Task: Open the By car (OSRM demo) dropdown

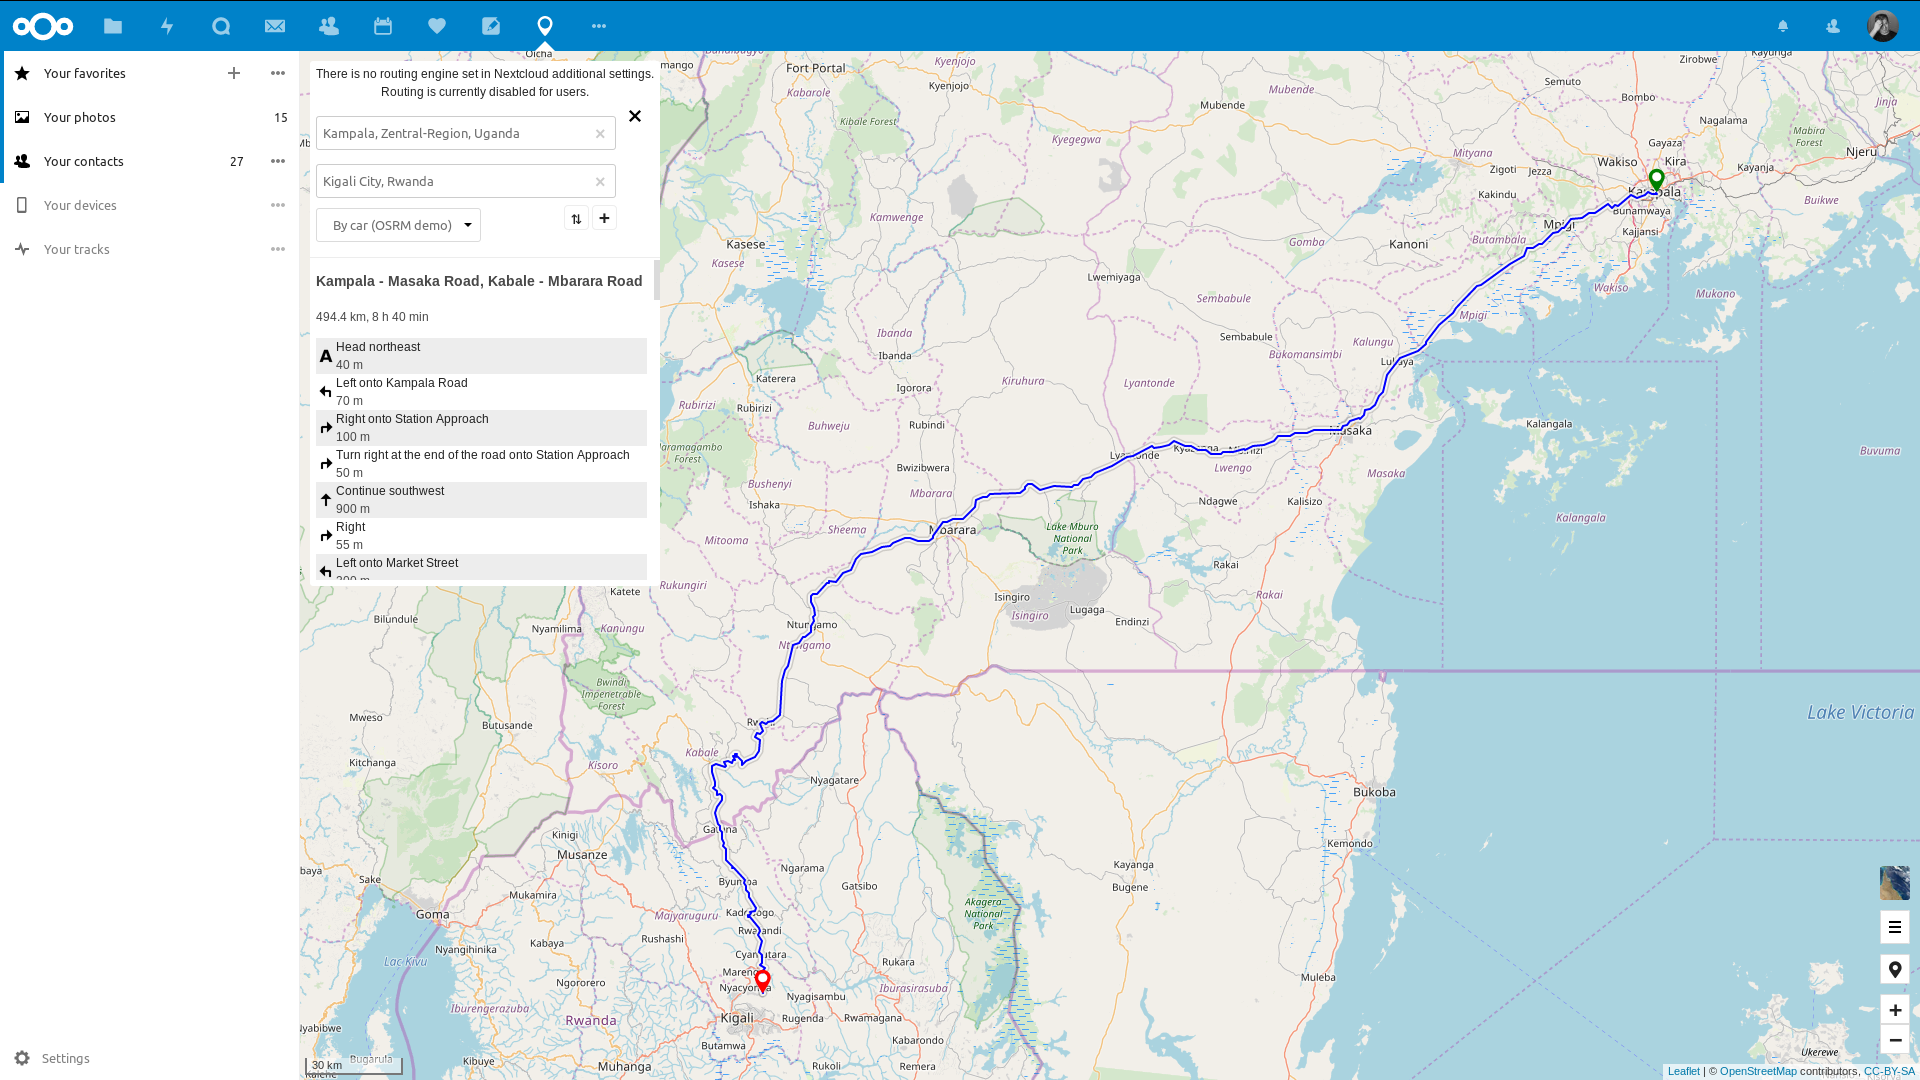Action: [398, 225]
